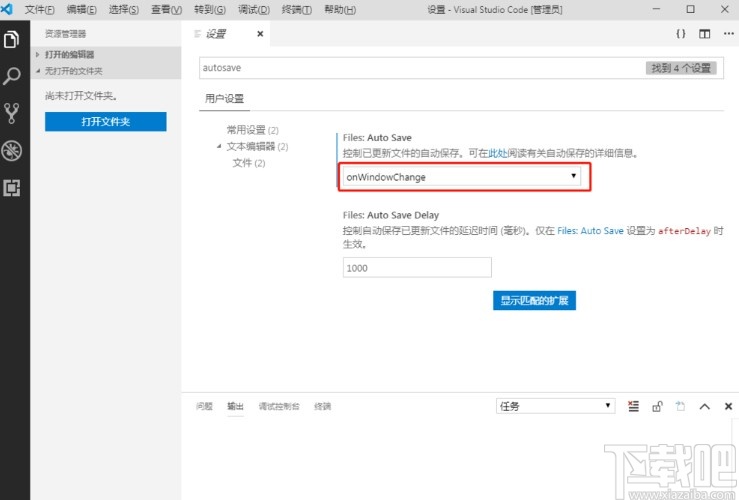739x500 pixels.
Task: Open settings JSON with curly braces icon
Action: (681, 33)
